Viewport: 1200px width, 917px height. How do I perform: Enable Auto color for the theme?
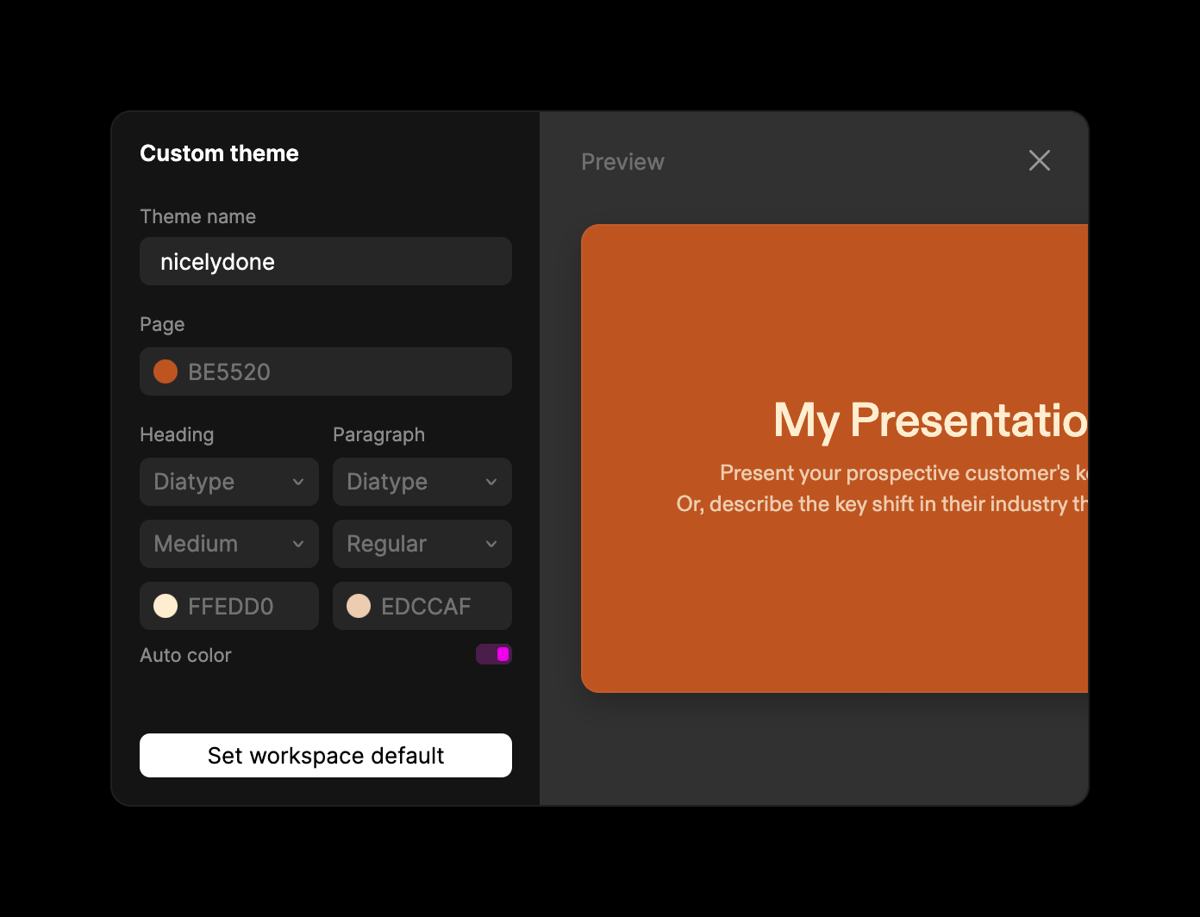click(x=493, y=654)
